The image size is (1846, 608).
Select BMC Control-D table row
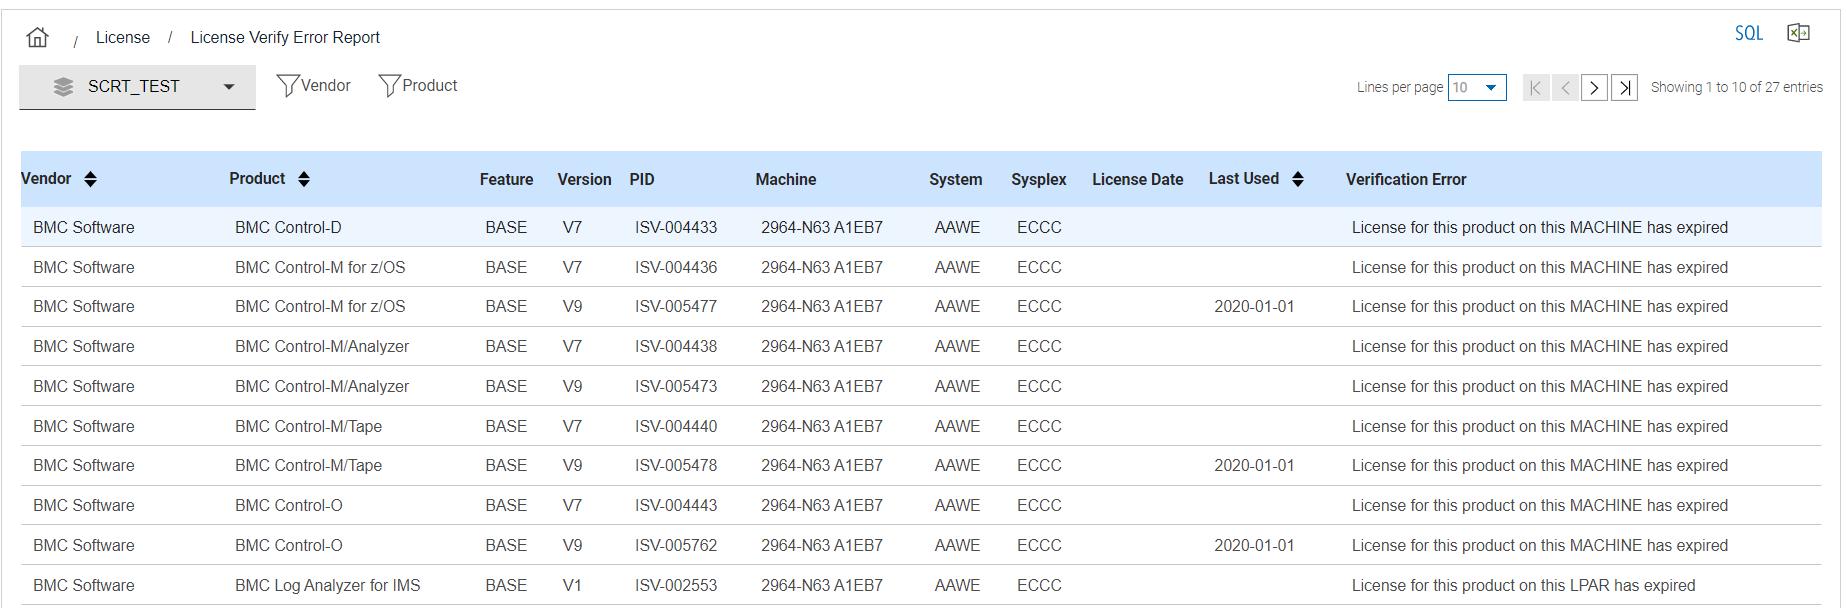tap(288, 228)
